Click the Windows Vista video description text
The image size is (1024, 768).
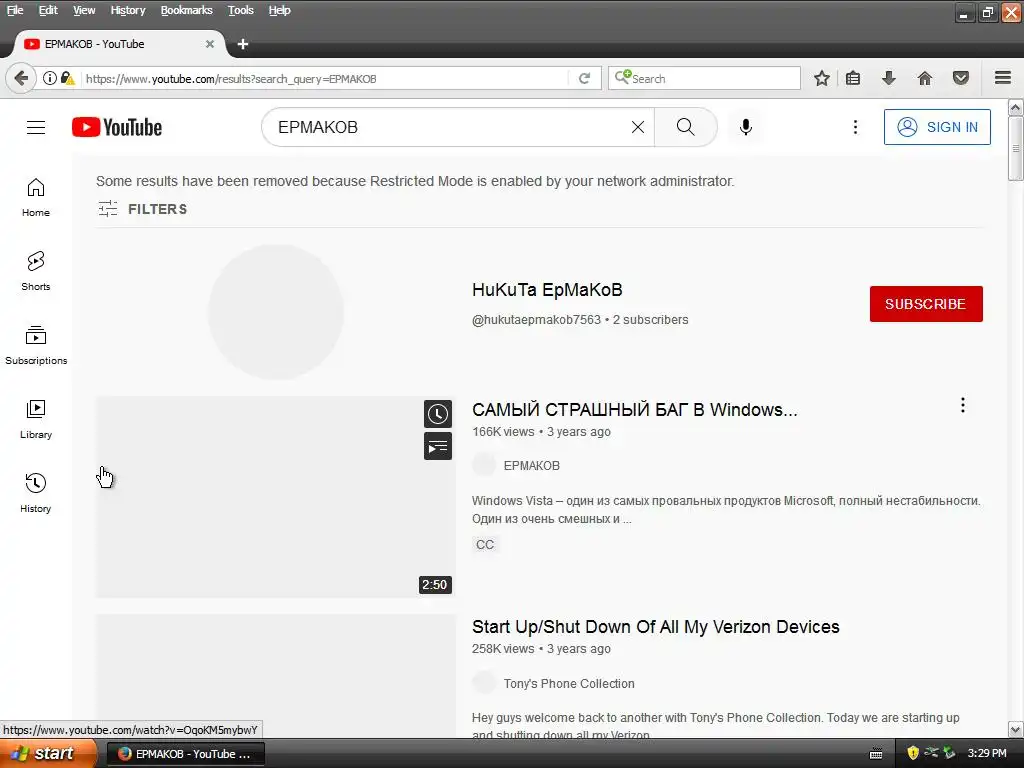[726, 510]
